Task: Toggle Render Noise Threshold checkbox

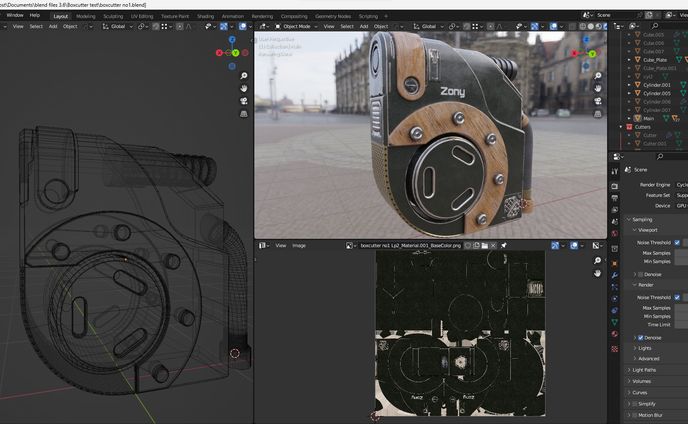Action: 677,297
